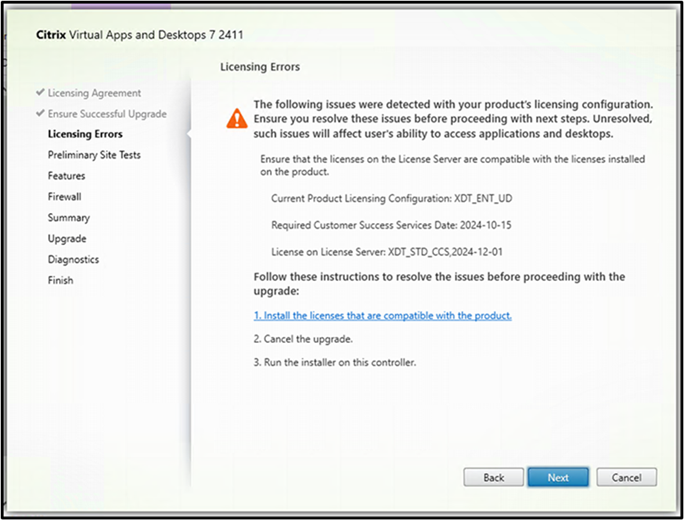Select Licensing Errors step in sidebar
Viewport: 684px width, 520px height.
pos(85,134)
